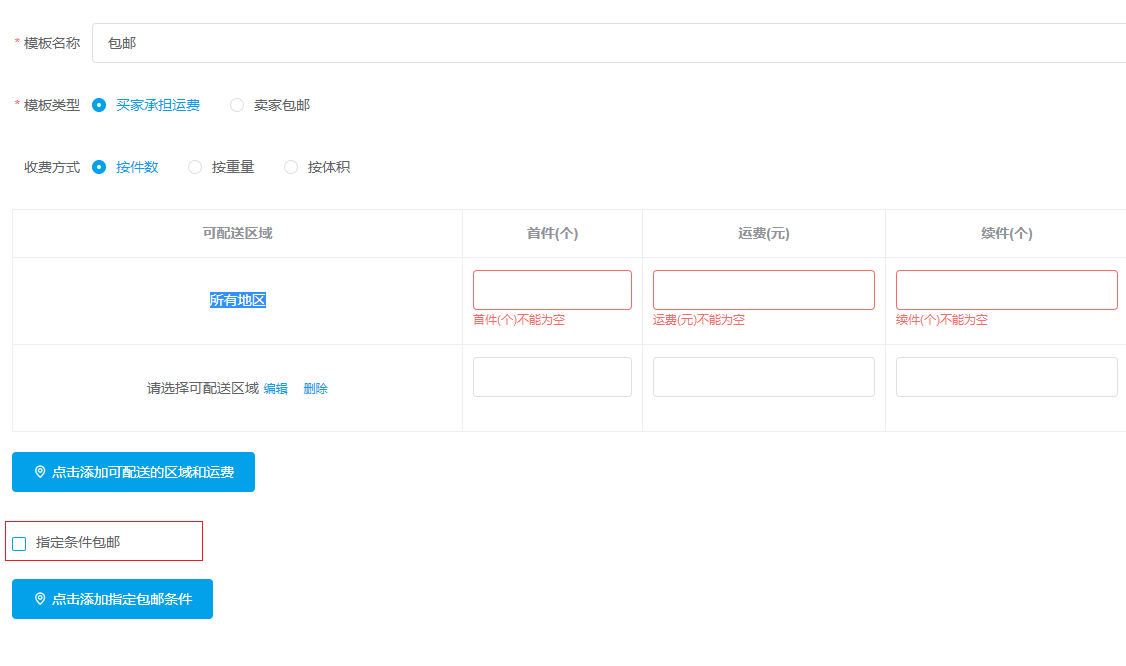1126x666 pixels.
Task: Click the pin icon on 点击添加指定包邮条件 button
Action: 40,599
